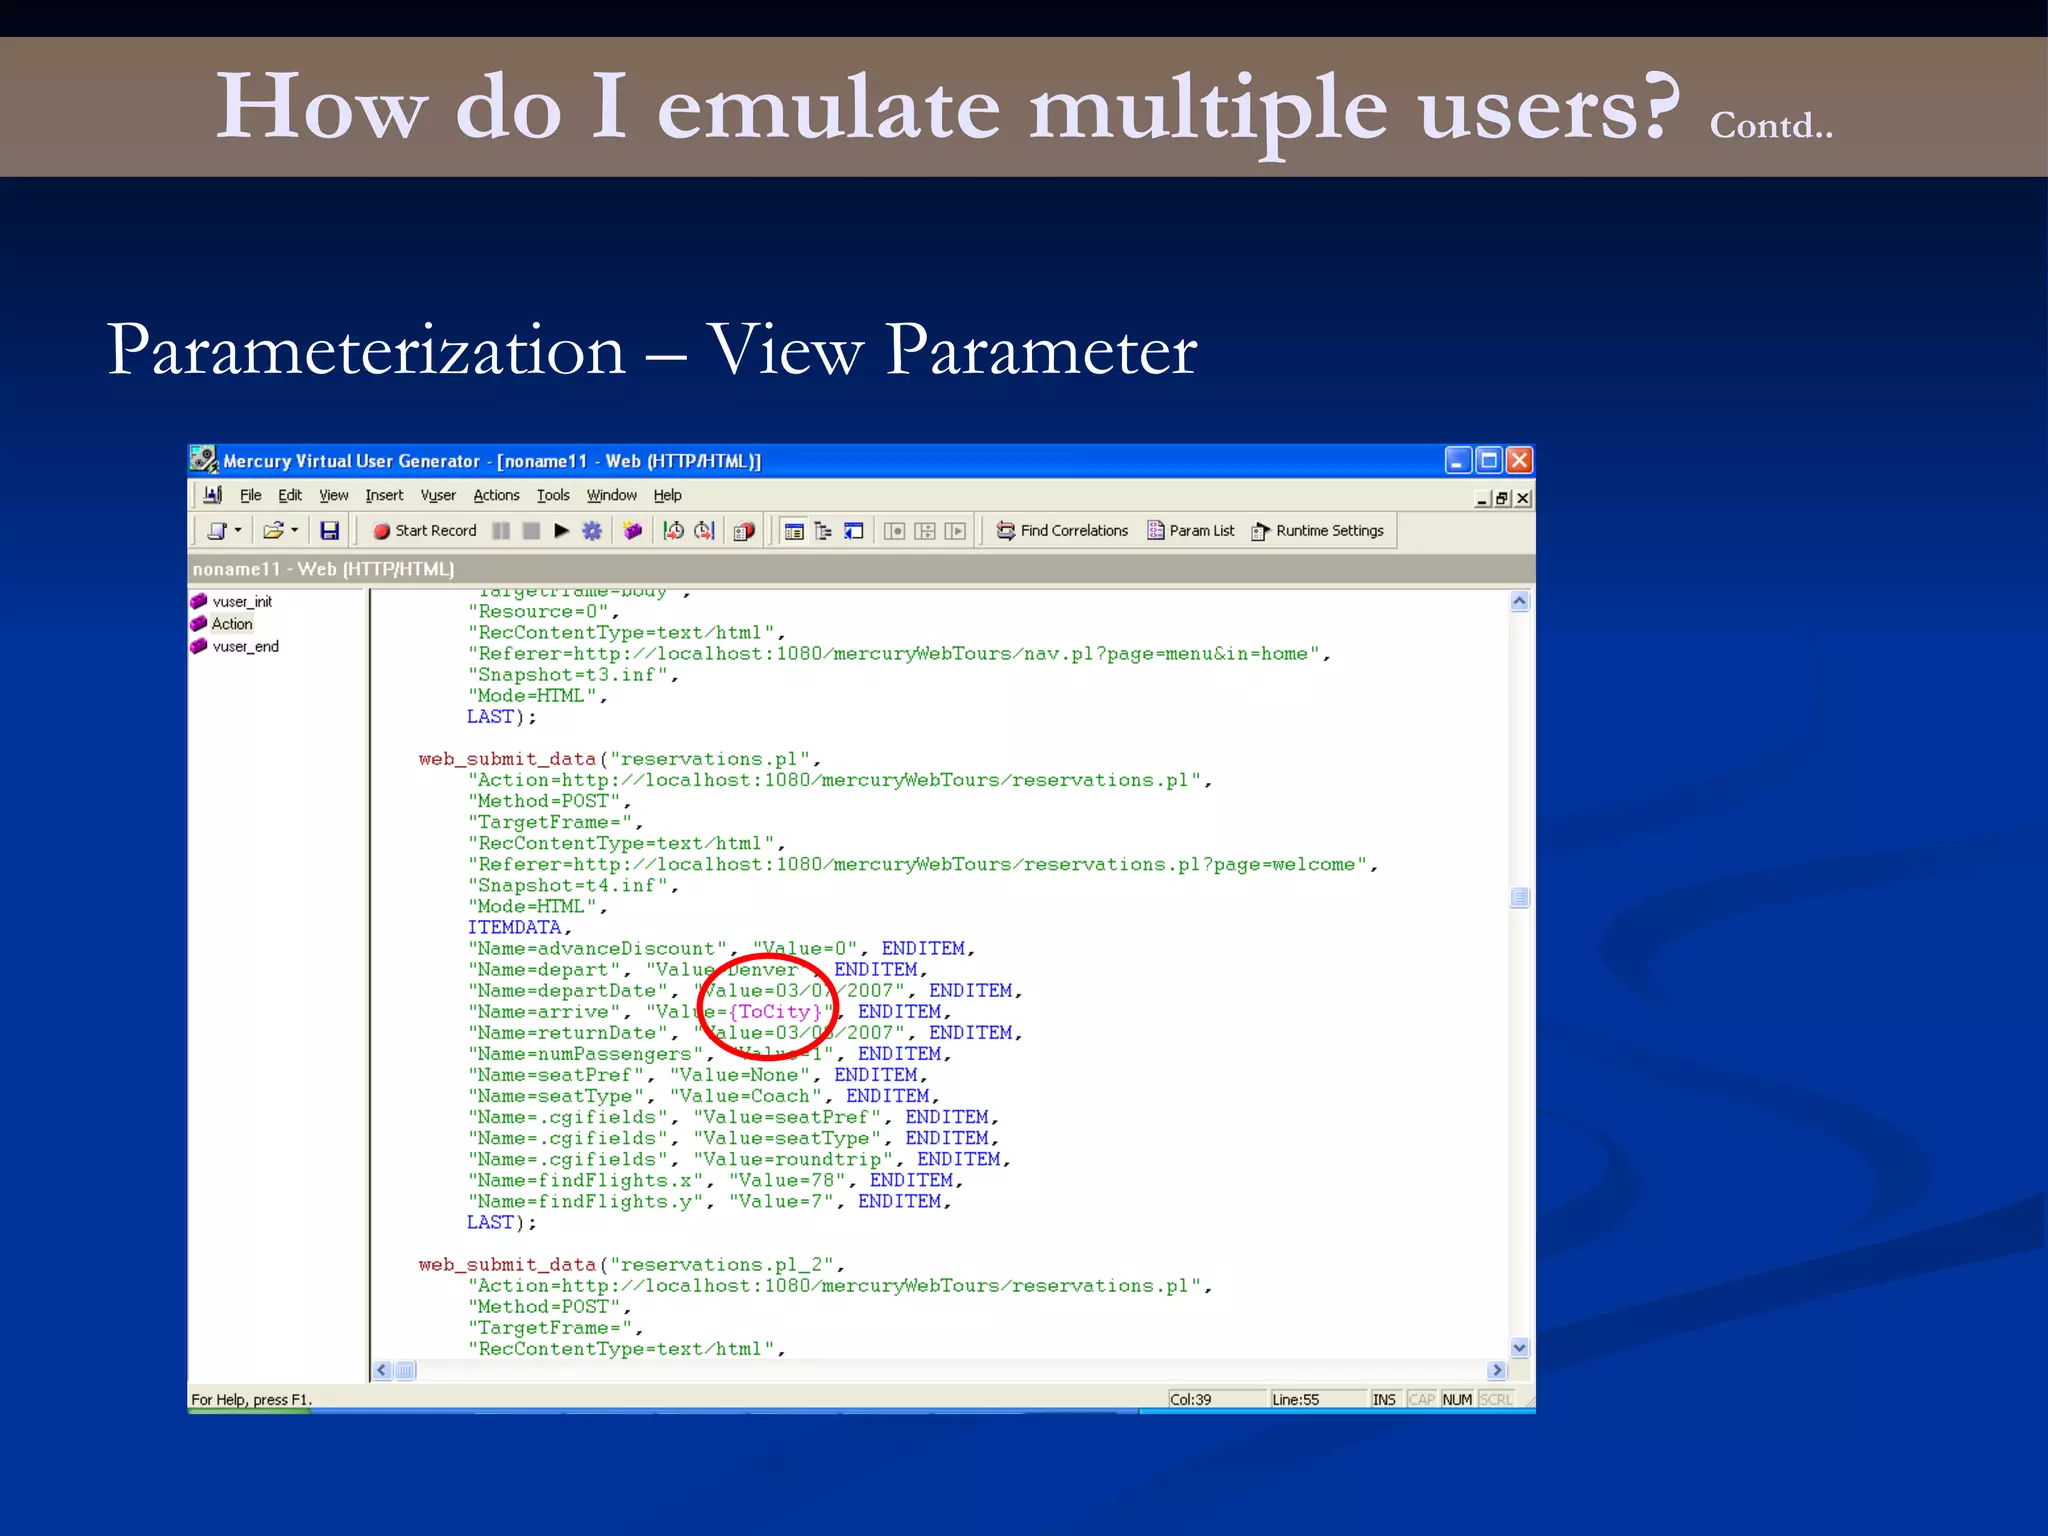The image size is (2048, 1536).
Task: Click the vertical scrollbar thumb
Action: (x=1519, y=897)
